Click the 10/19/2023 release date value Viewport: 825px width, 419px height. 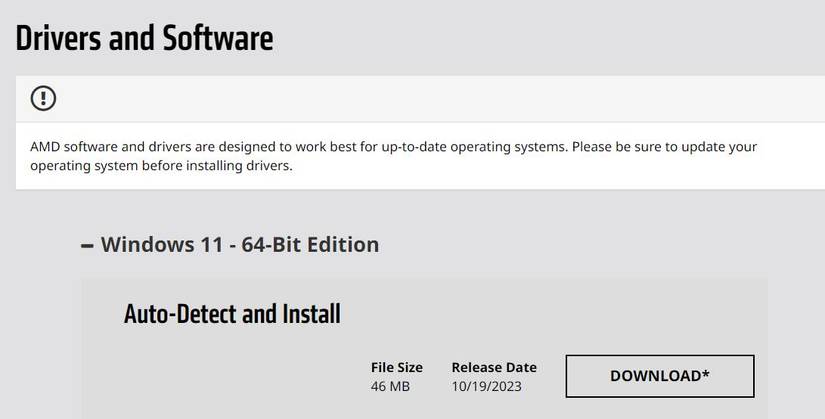(486, 386)
